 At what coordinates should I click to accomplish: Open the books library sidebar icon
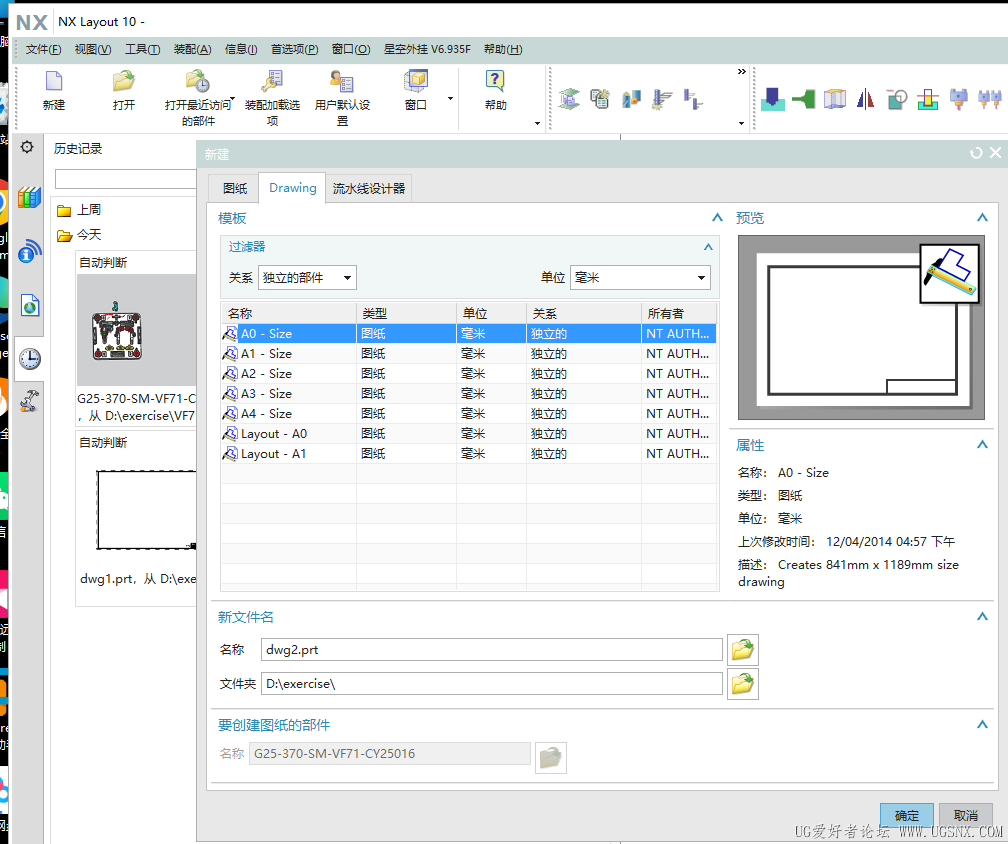click(x=29, y=197)
